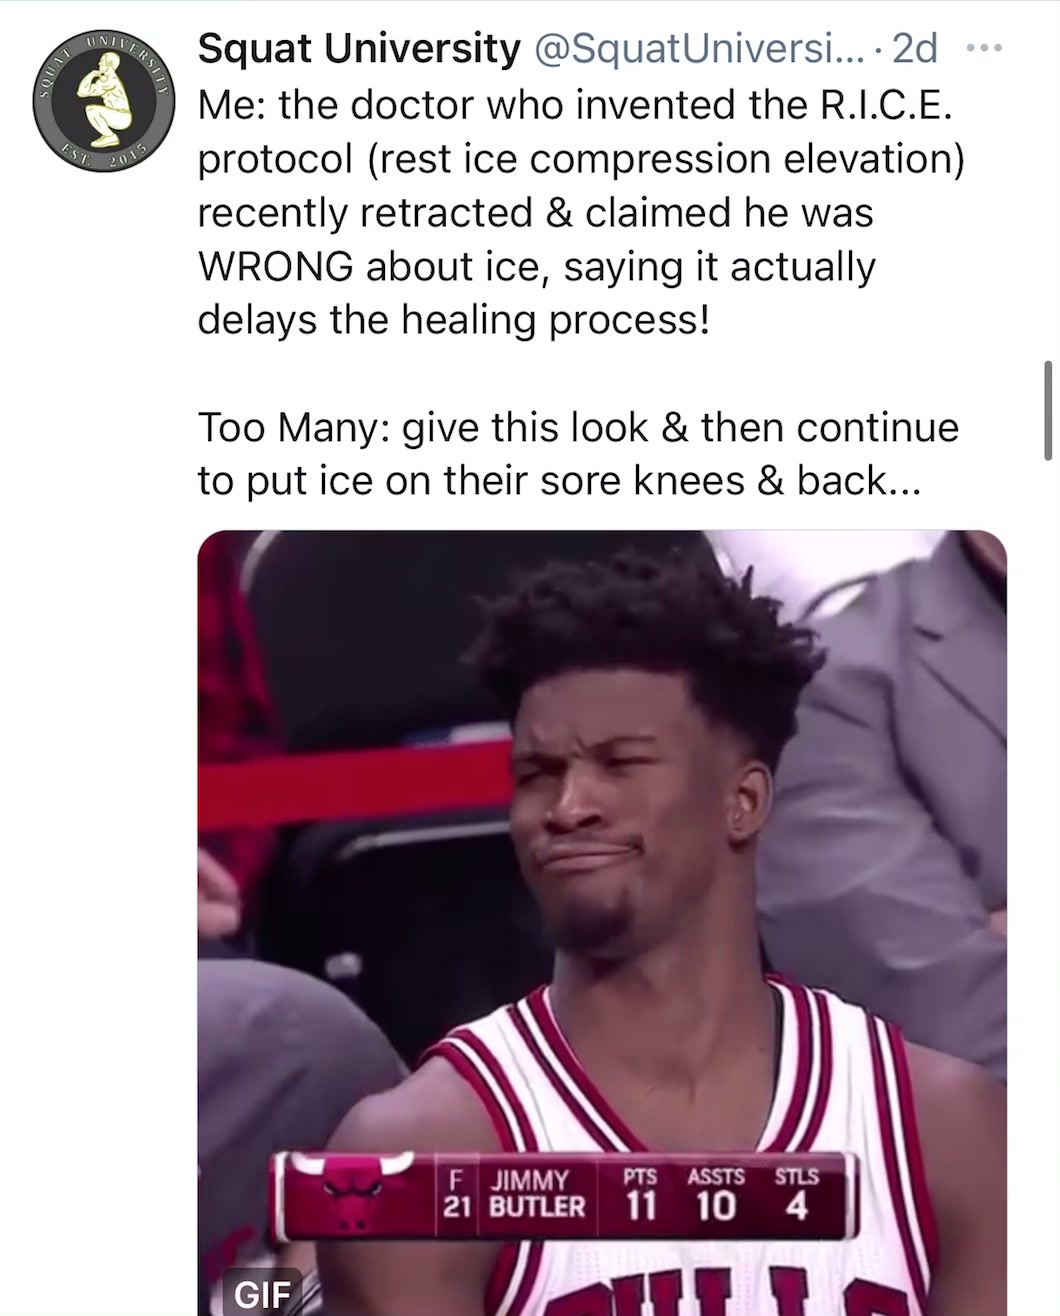Click the scroll indicator on right edge
The height and width of the screenshot is (1316, 1060).
1048,410
